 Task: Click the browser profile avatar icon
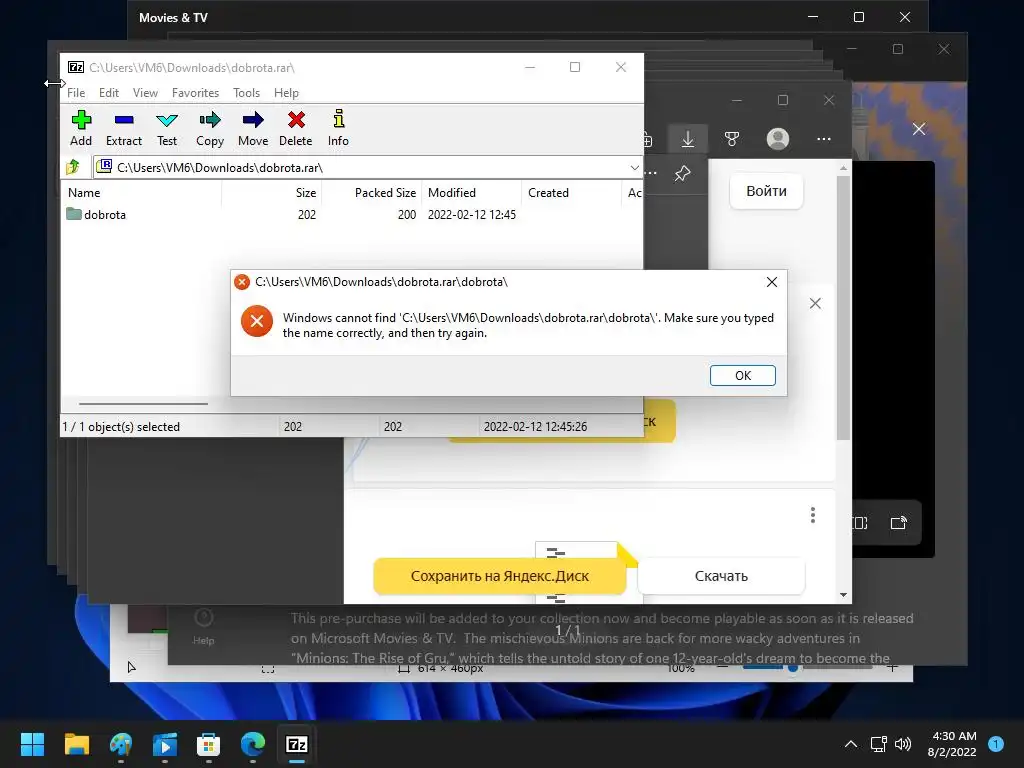[778, 139]
